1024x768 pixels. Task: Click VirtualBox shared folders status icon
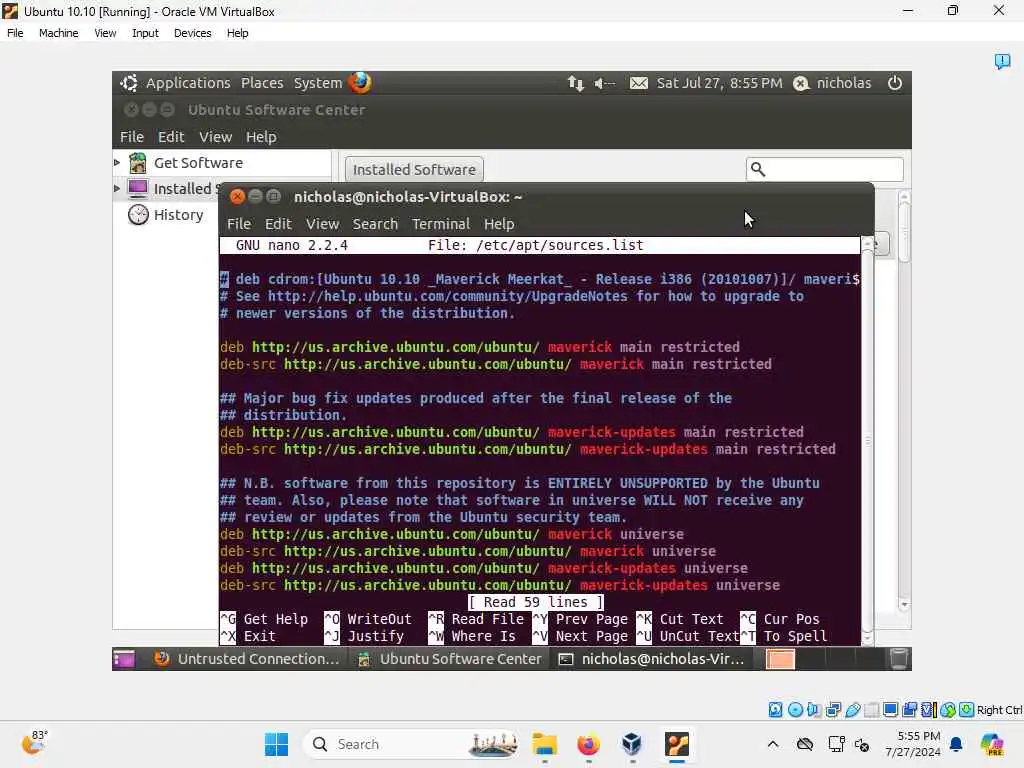tap(871, 710)
